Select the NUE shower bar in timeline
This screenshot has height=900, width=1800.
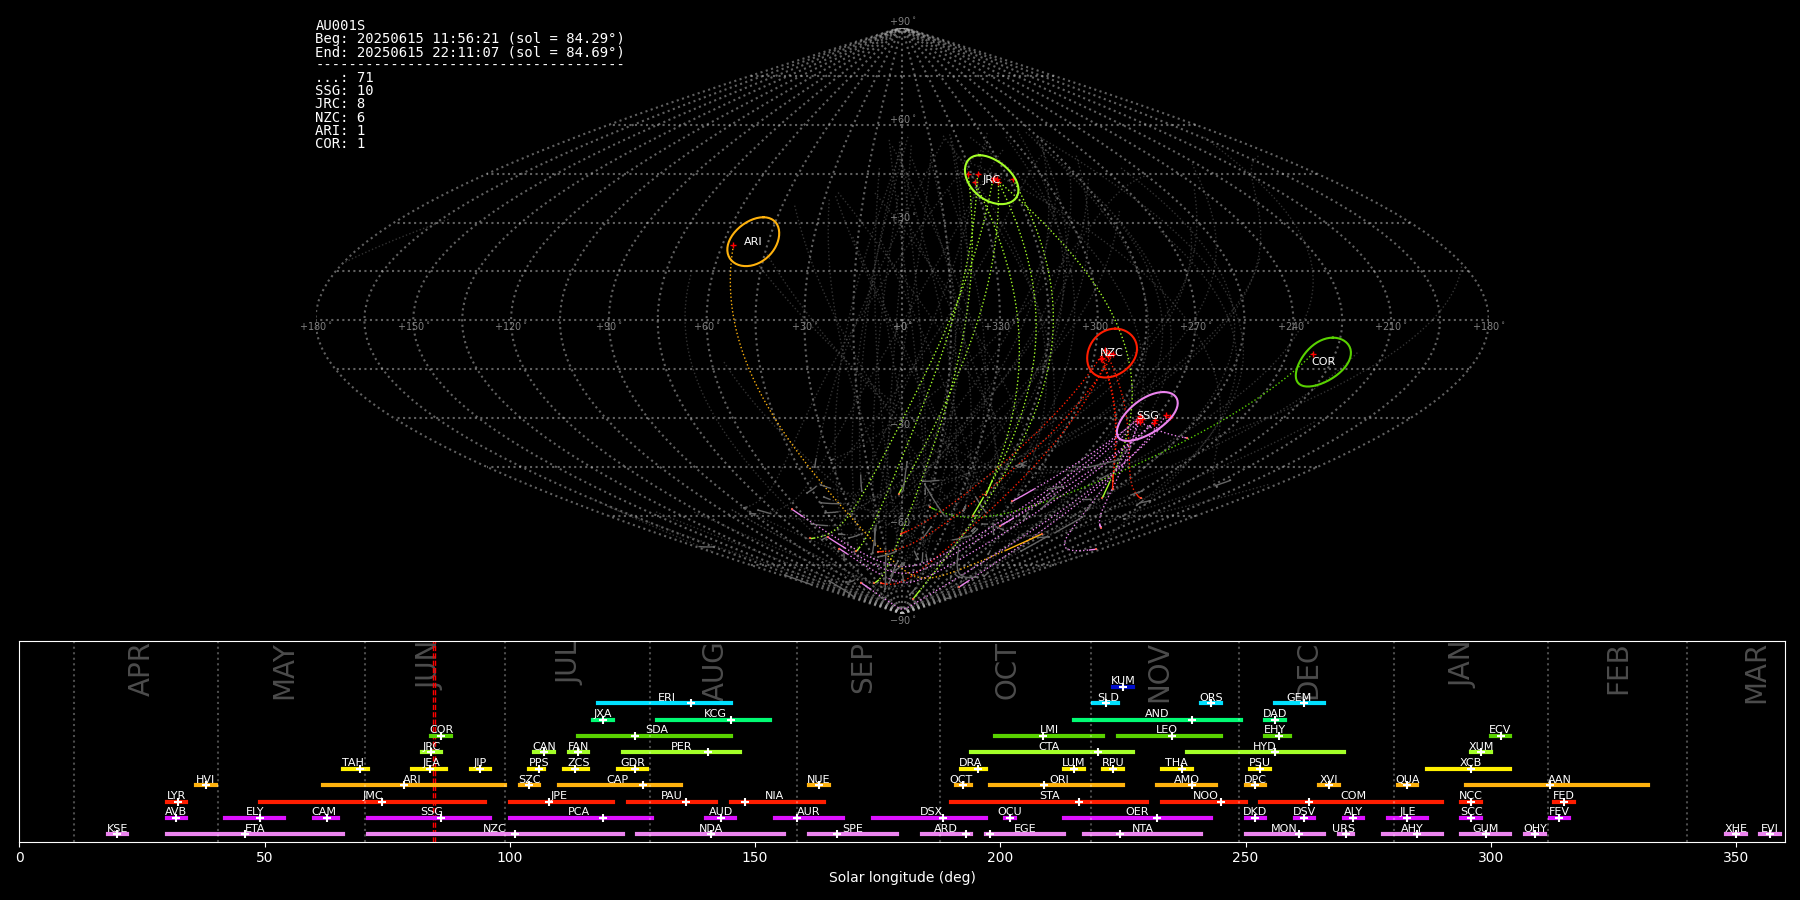(819, 785)
